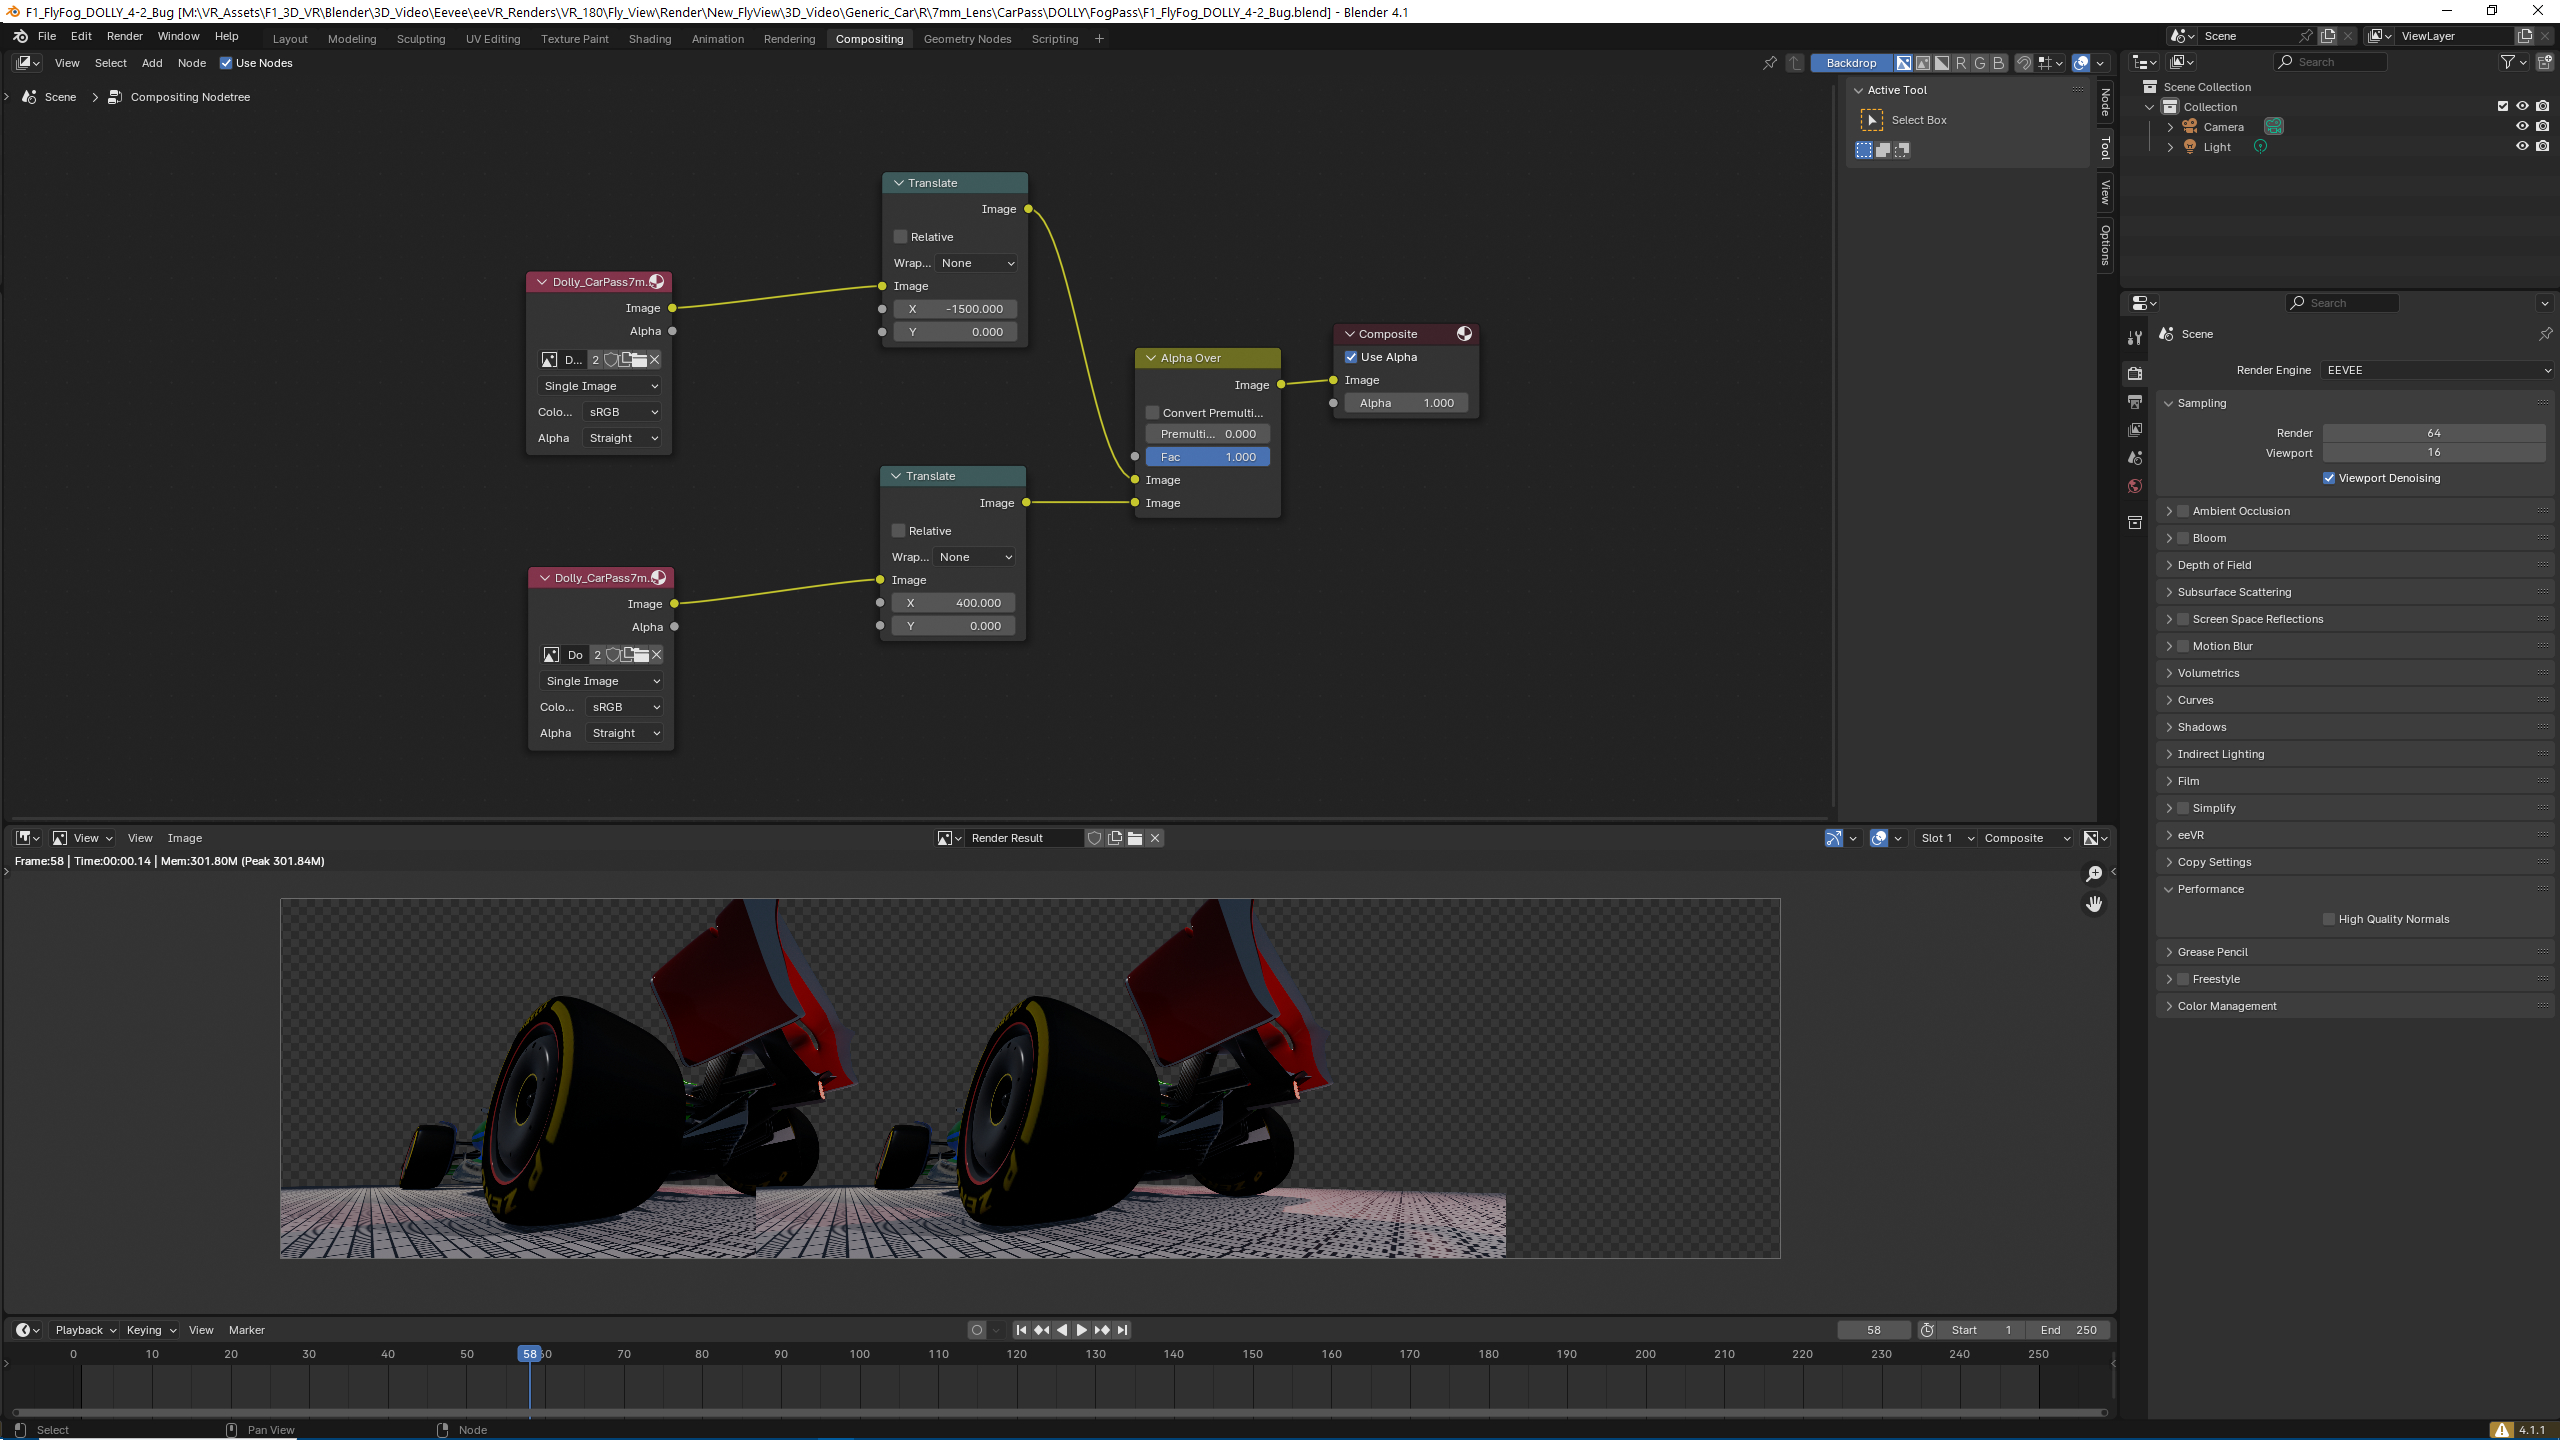
Task: Click the Render properties tab icon
Action: tap(2135, 373)
